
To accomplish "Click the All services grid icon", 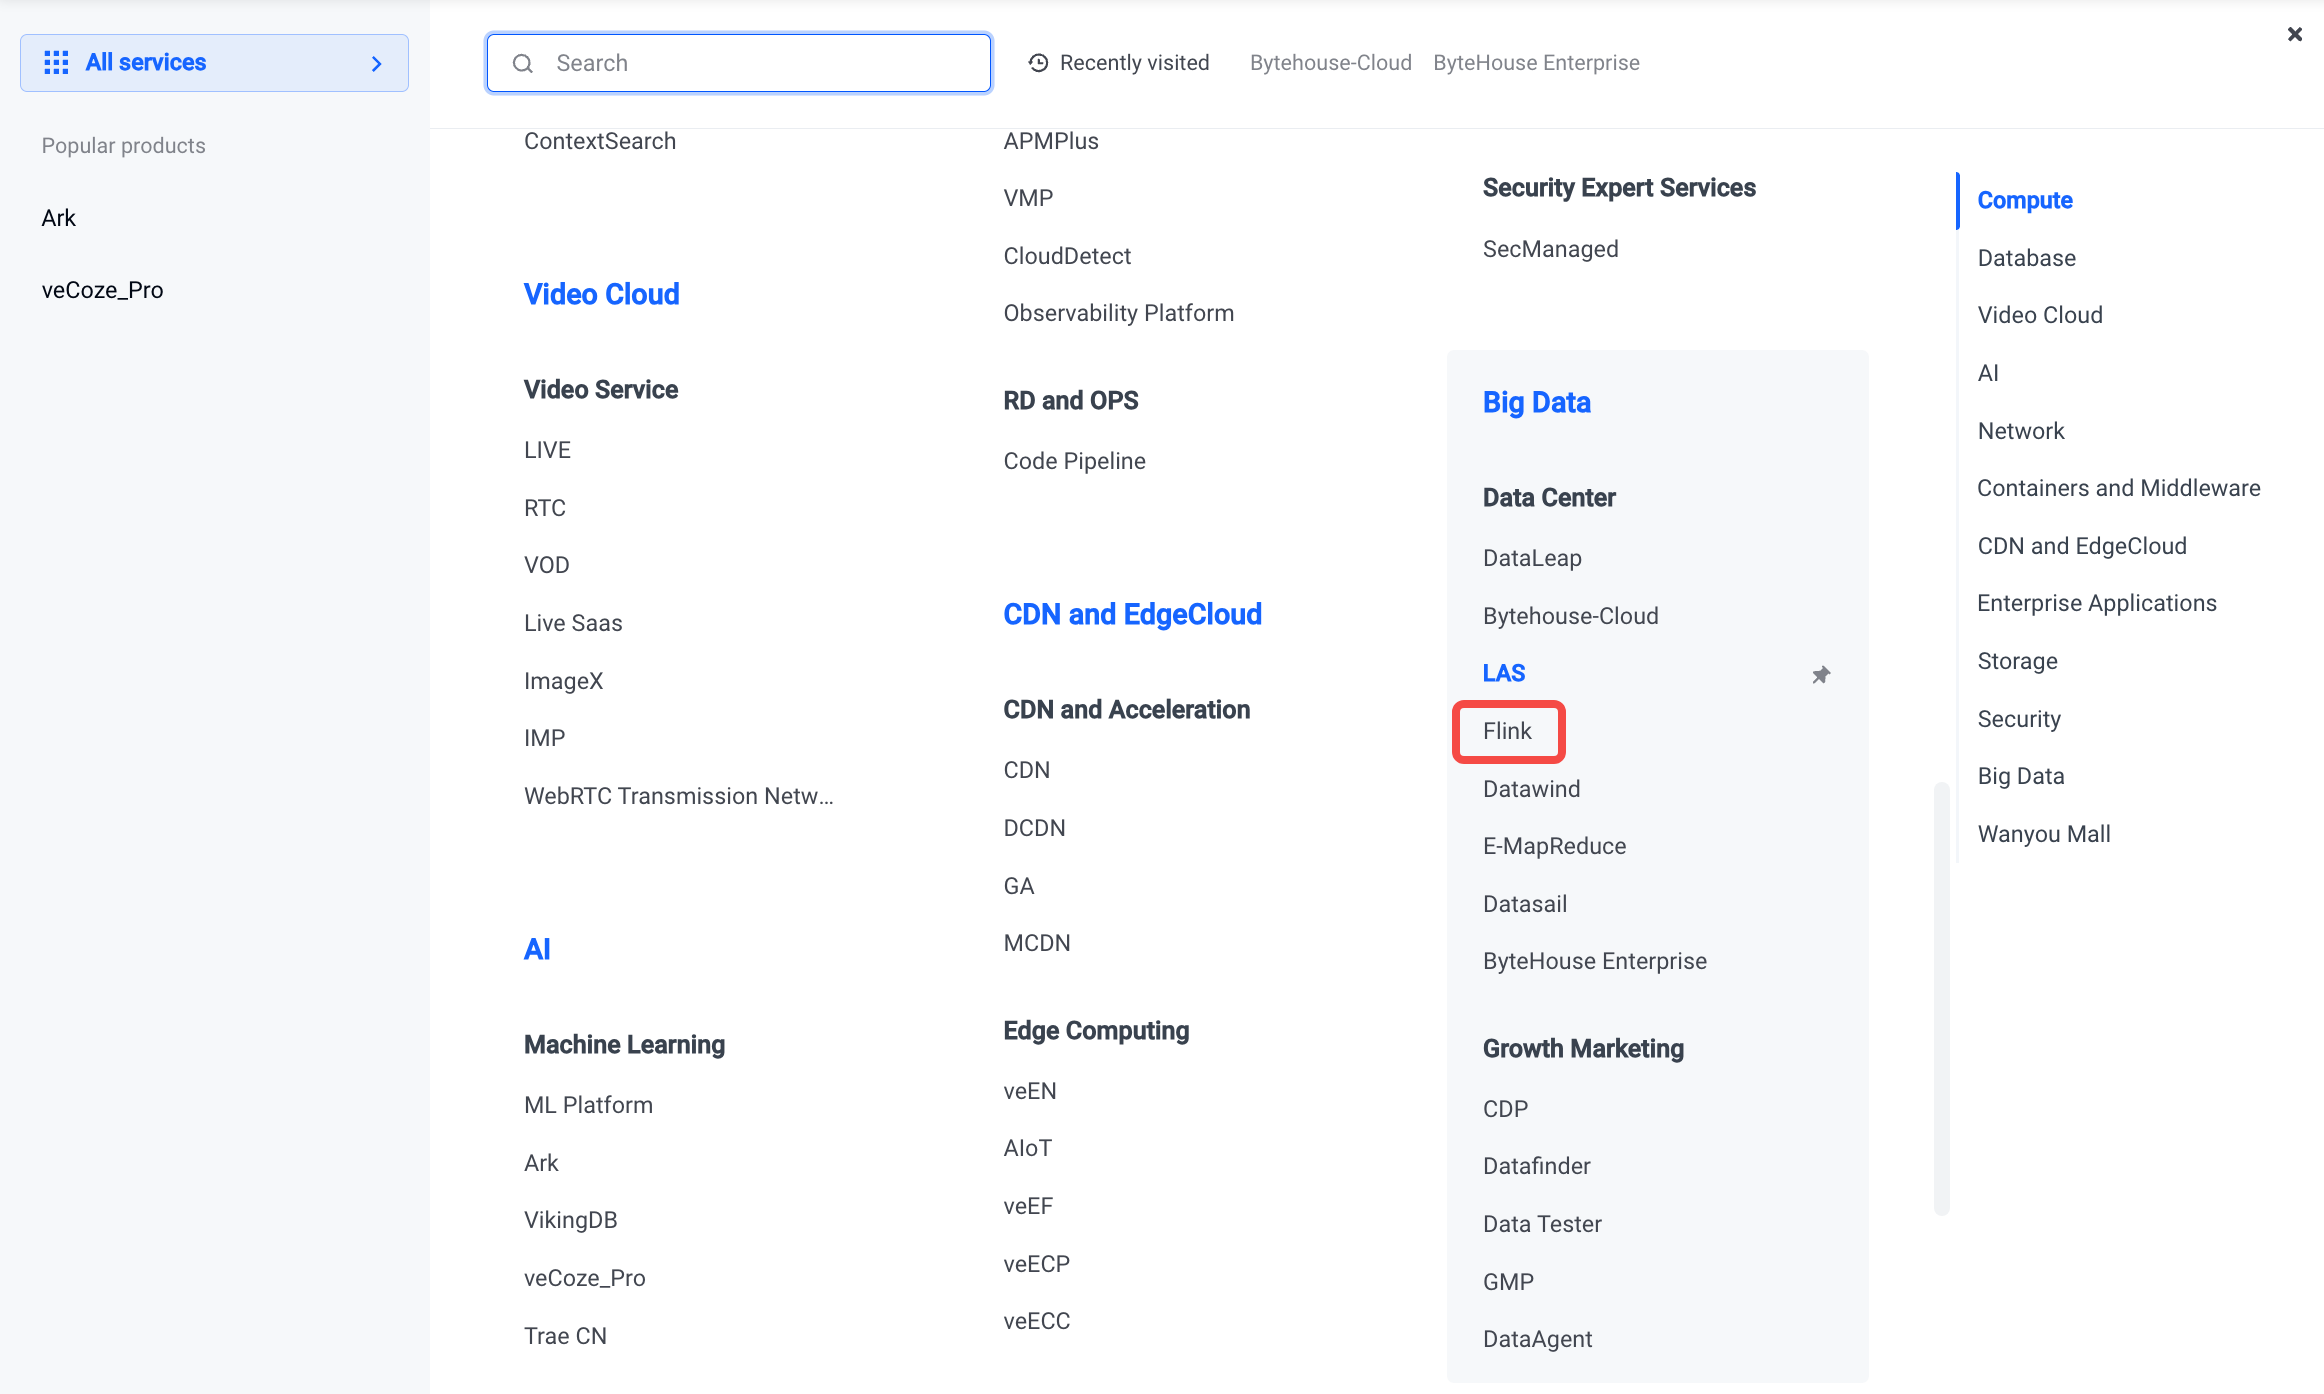I will (56, 63).
